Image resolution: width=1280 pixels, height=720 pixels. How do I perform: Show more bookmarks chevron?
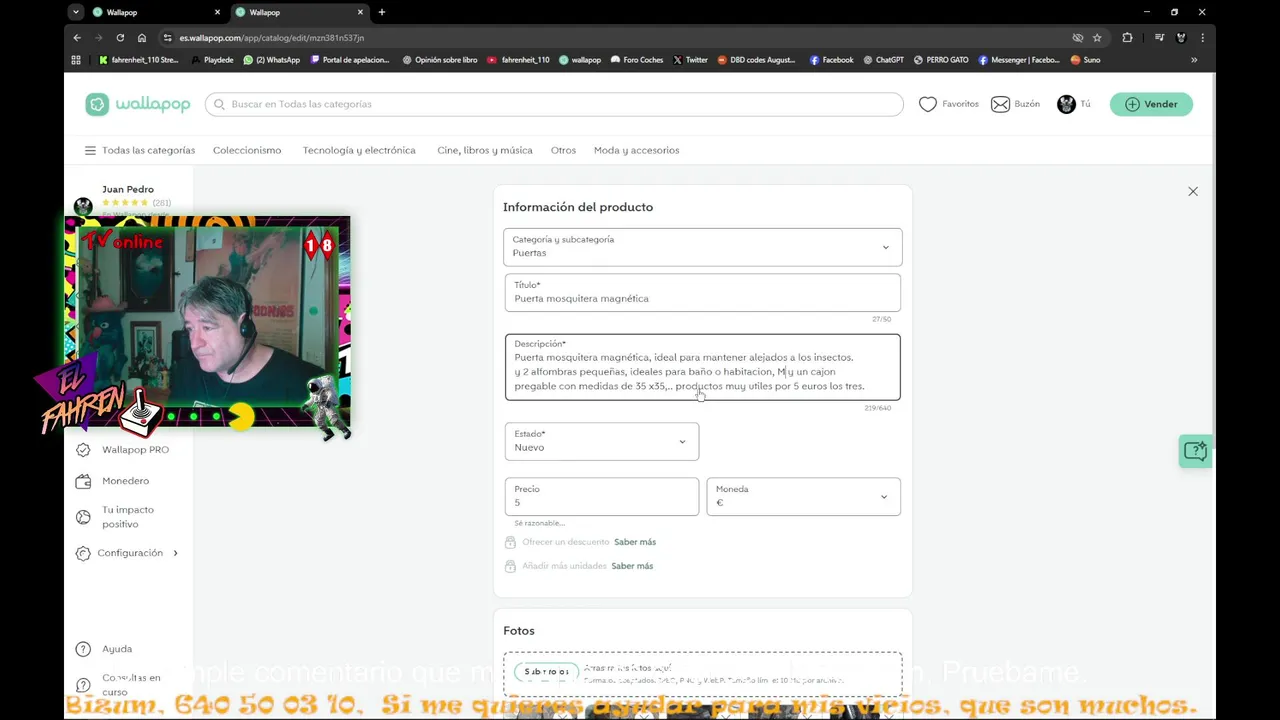pyautogui.click(x=1193, y=60)
